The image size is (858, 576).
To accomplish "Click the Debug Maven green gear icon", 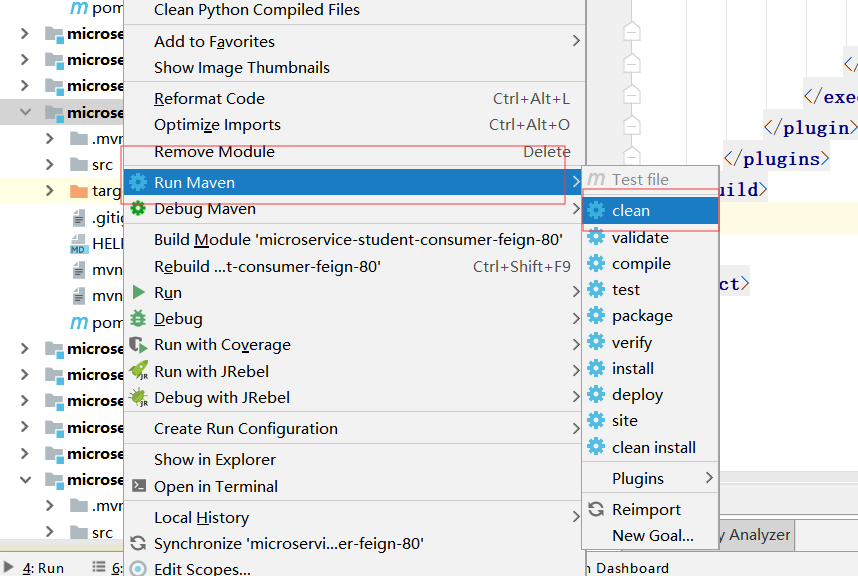I will point(138,208).
